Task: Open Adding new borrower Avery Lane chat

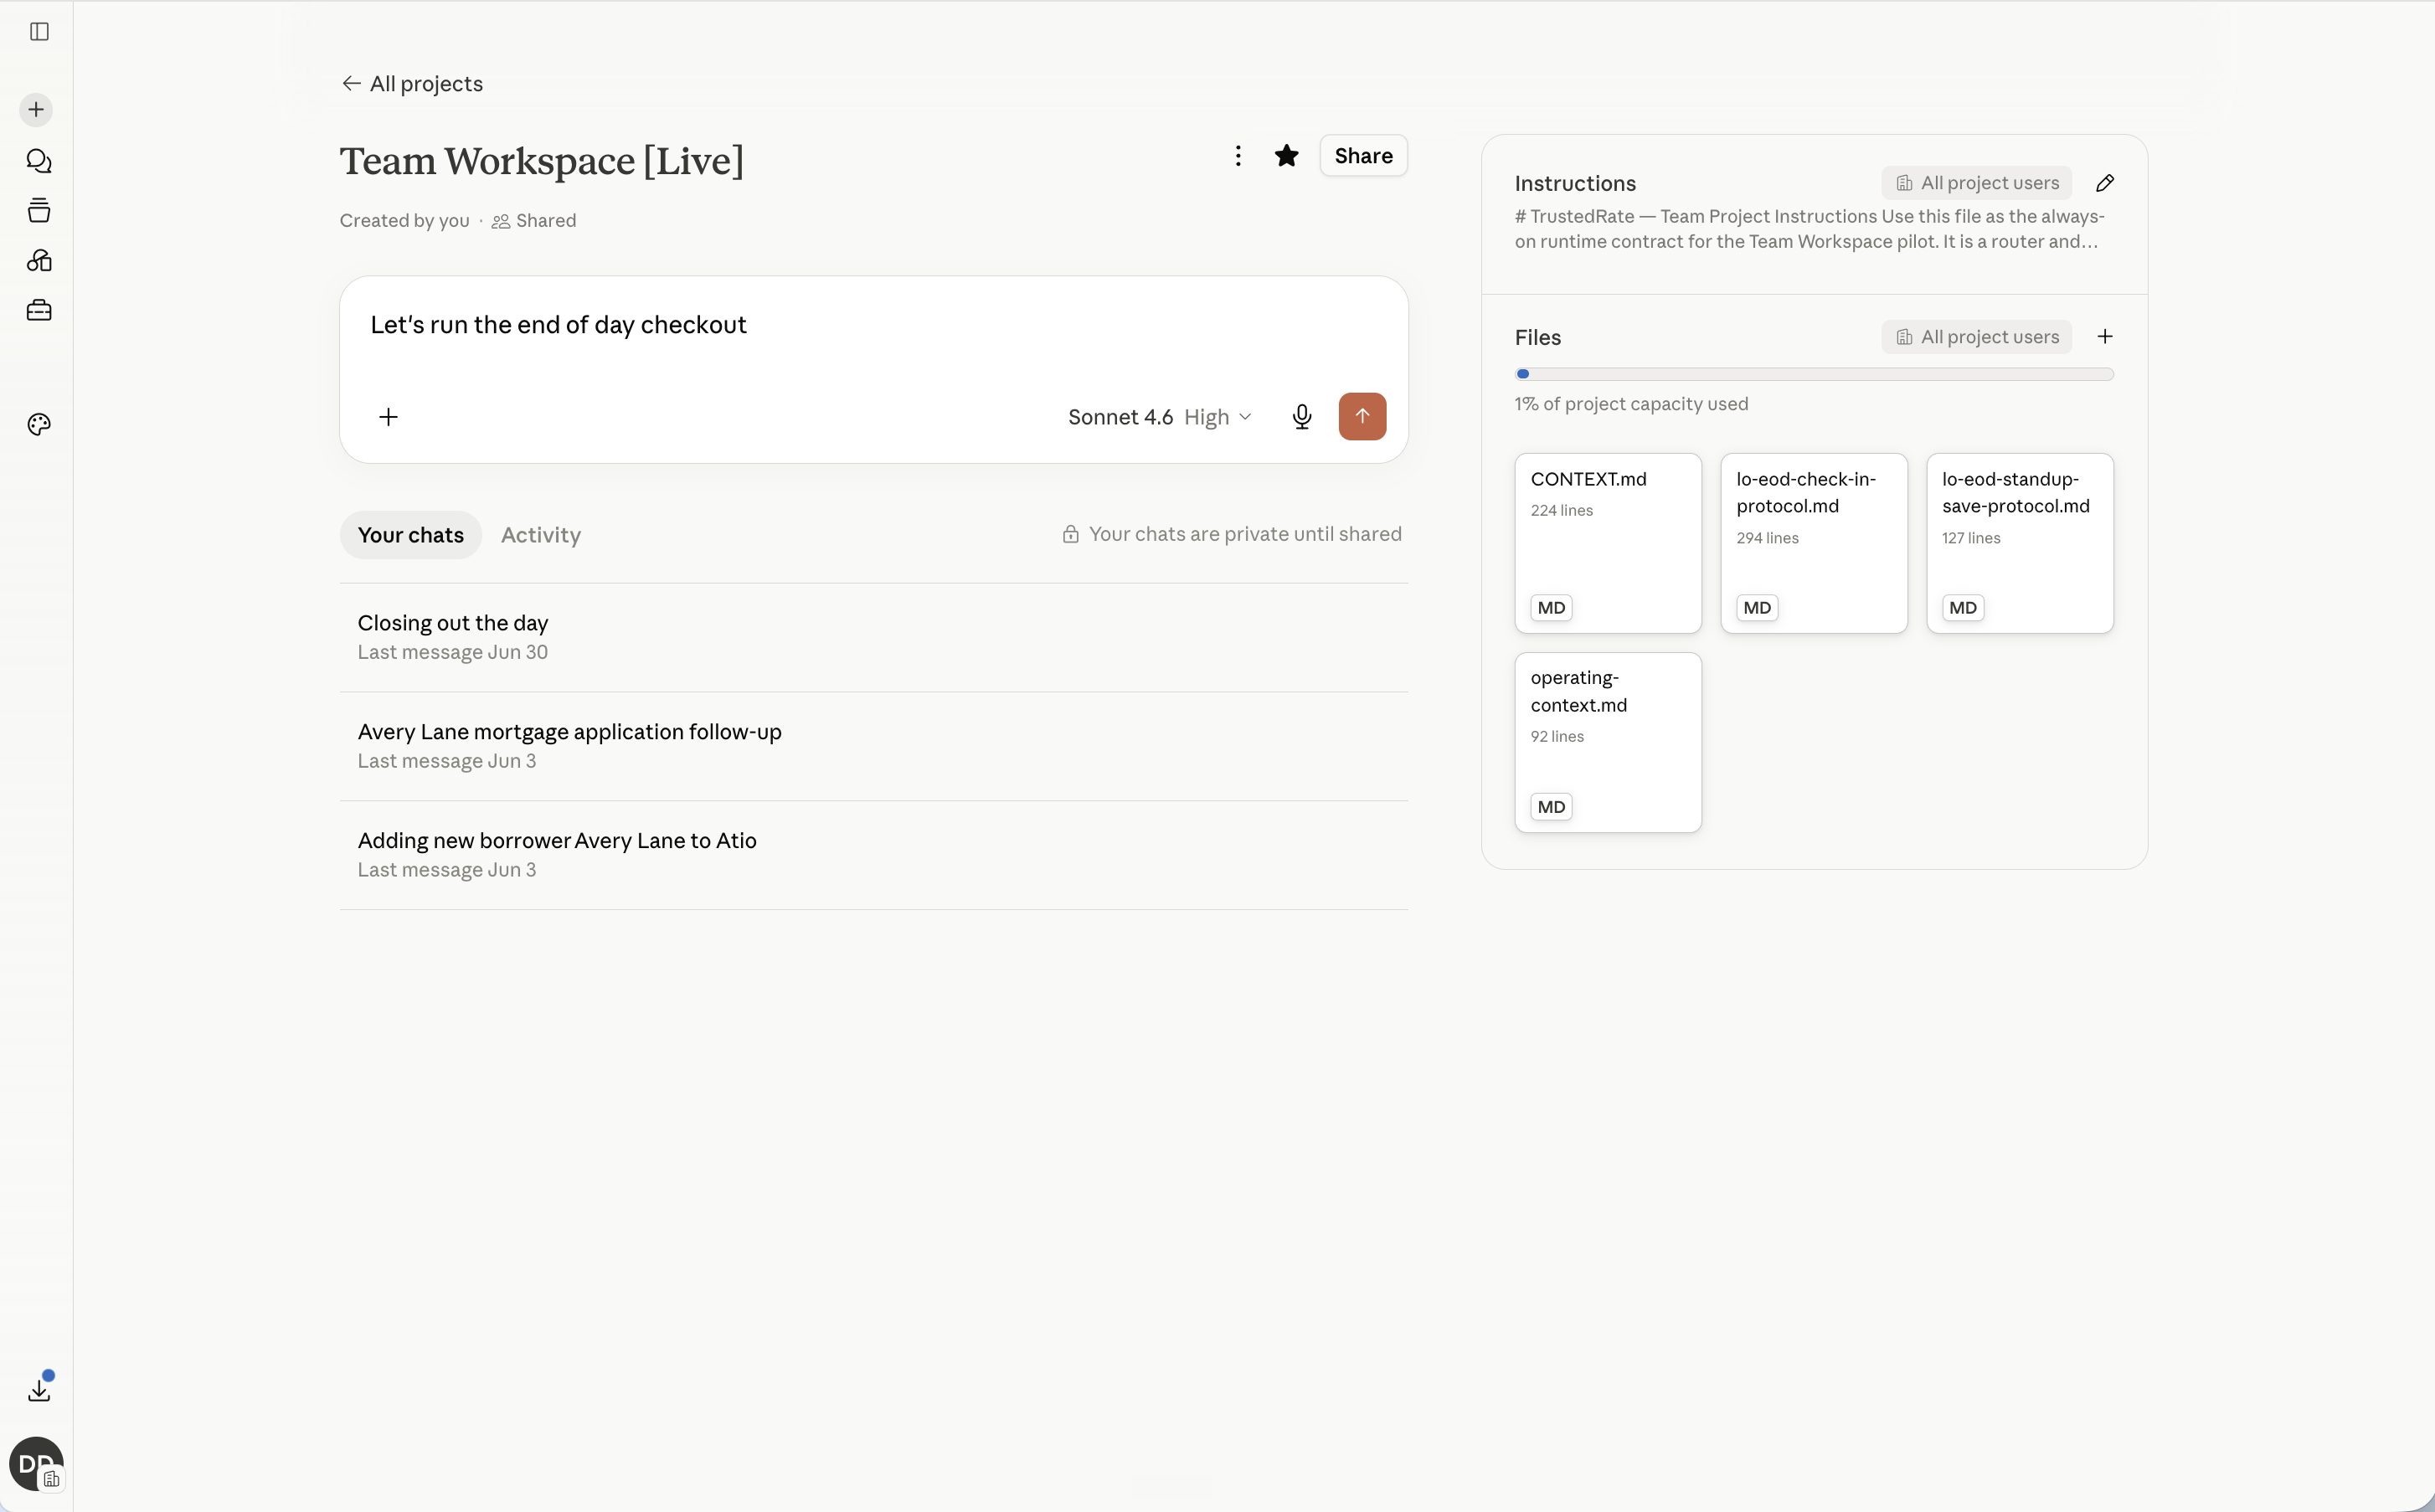Action: click(x=874, y=855)
